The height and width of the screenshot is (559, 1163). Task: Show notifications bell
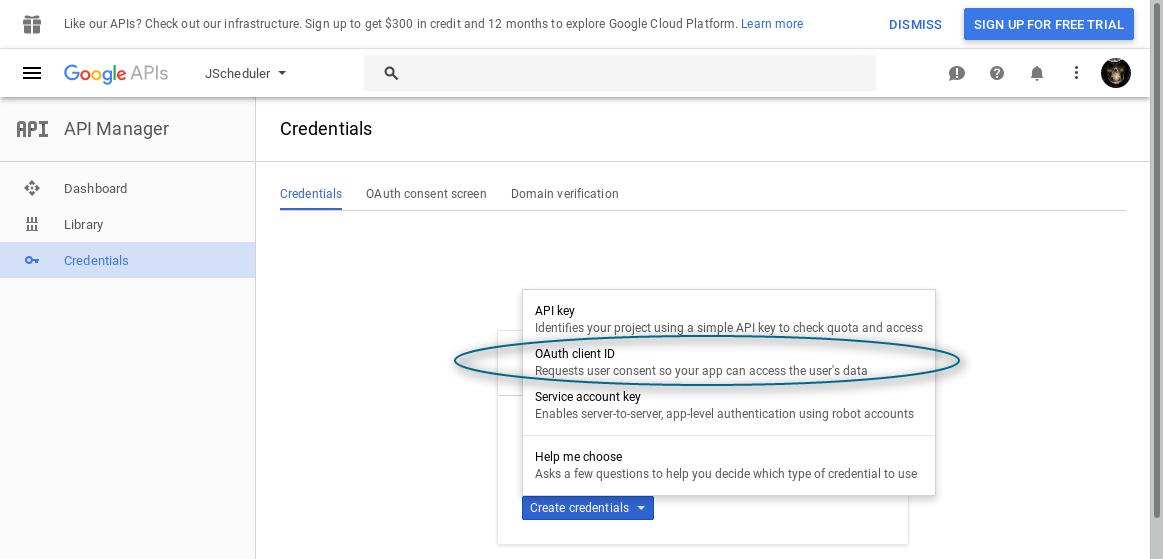(1037, 73)
